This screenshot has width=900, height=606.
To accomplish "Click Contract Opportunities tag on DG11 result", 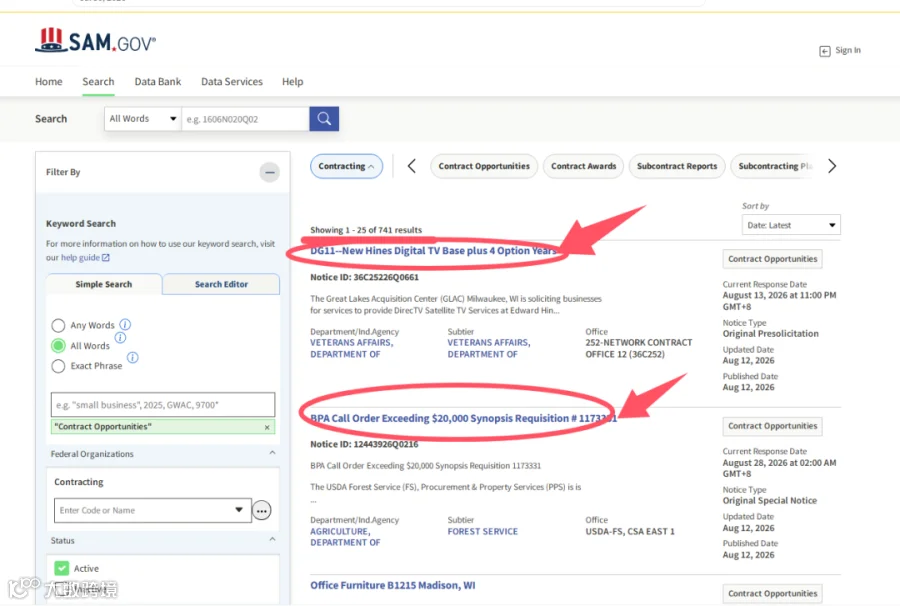I will (773, 259).
